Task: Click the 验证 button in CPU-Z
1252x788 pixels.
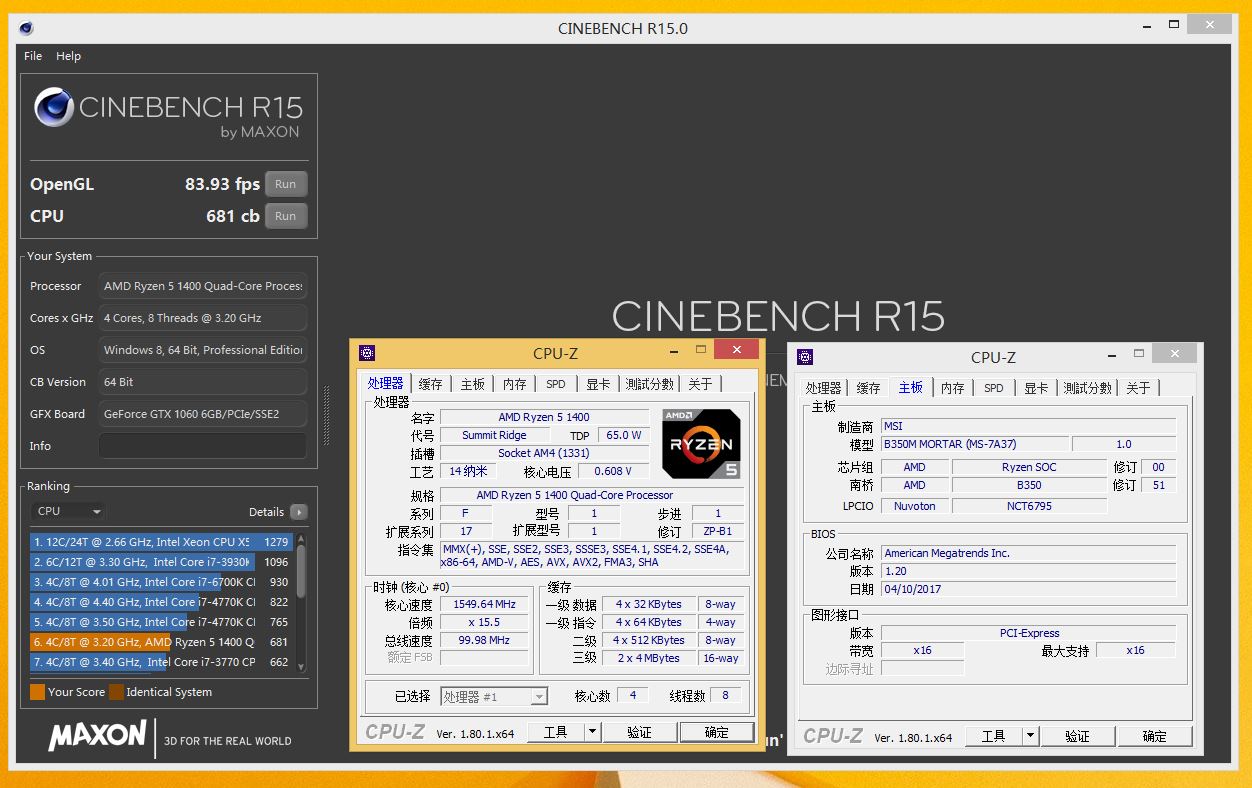Action: click(640, 731)
